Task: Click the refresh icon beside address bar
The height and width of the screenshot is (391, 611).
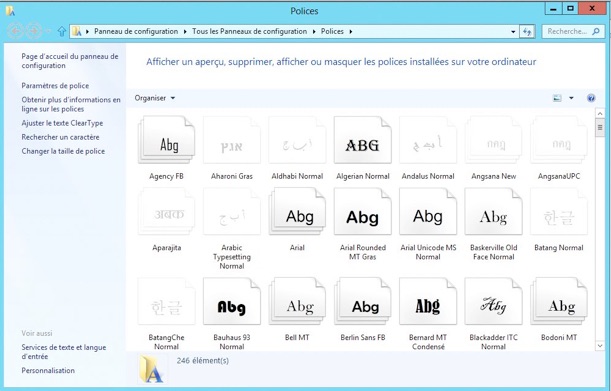Action: pos(527,32)
